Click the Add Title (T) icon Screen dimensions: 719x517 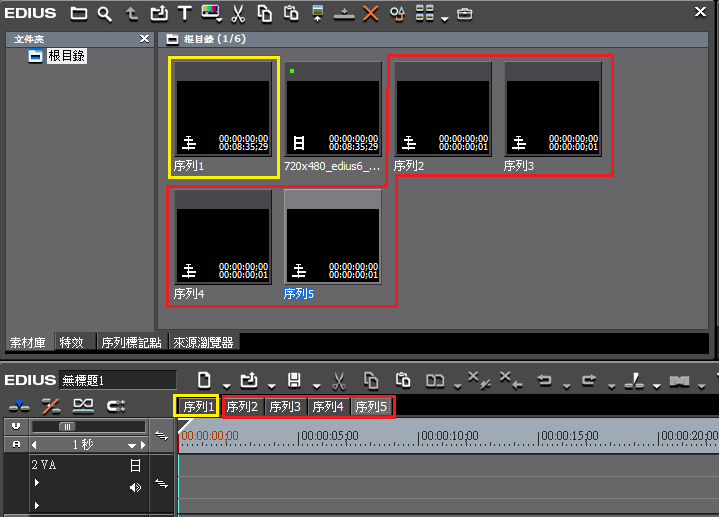tap(184, 14)
